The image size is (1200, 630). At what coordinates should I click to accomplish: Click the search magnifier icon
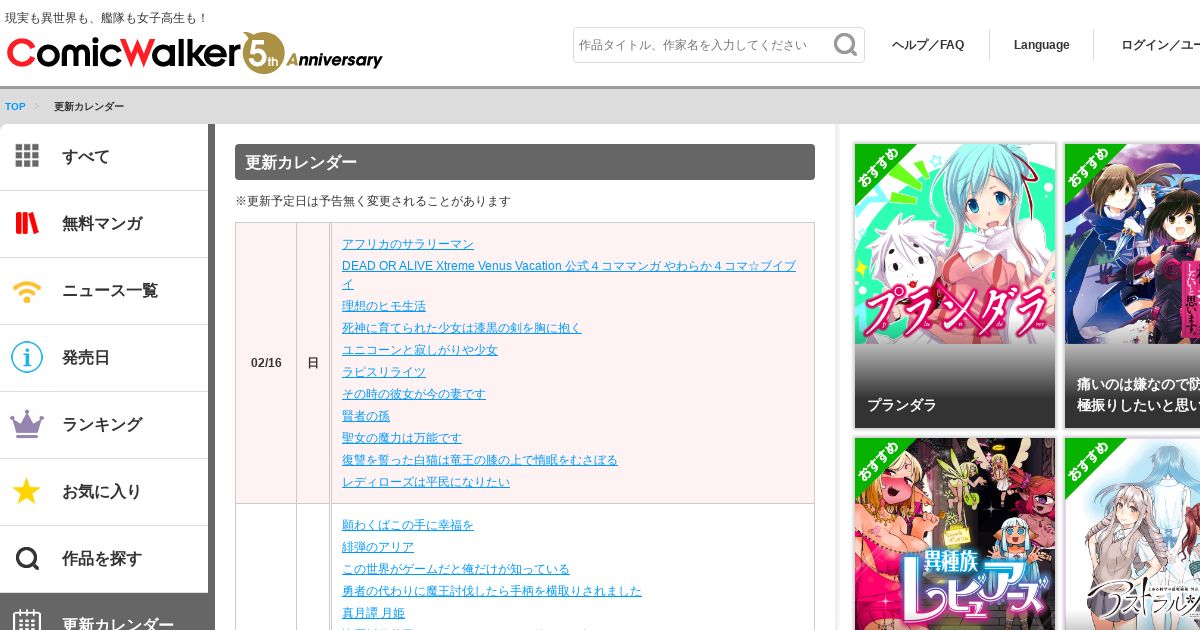846,45
